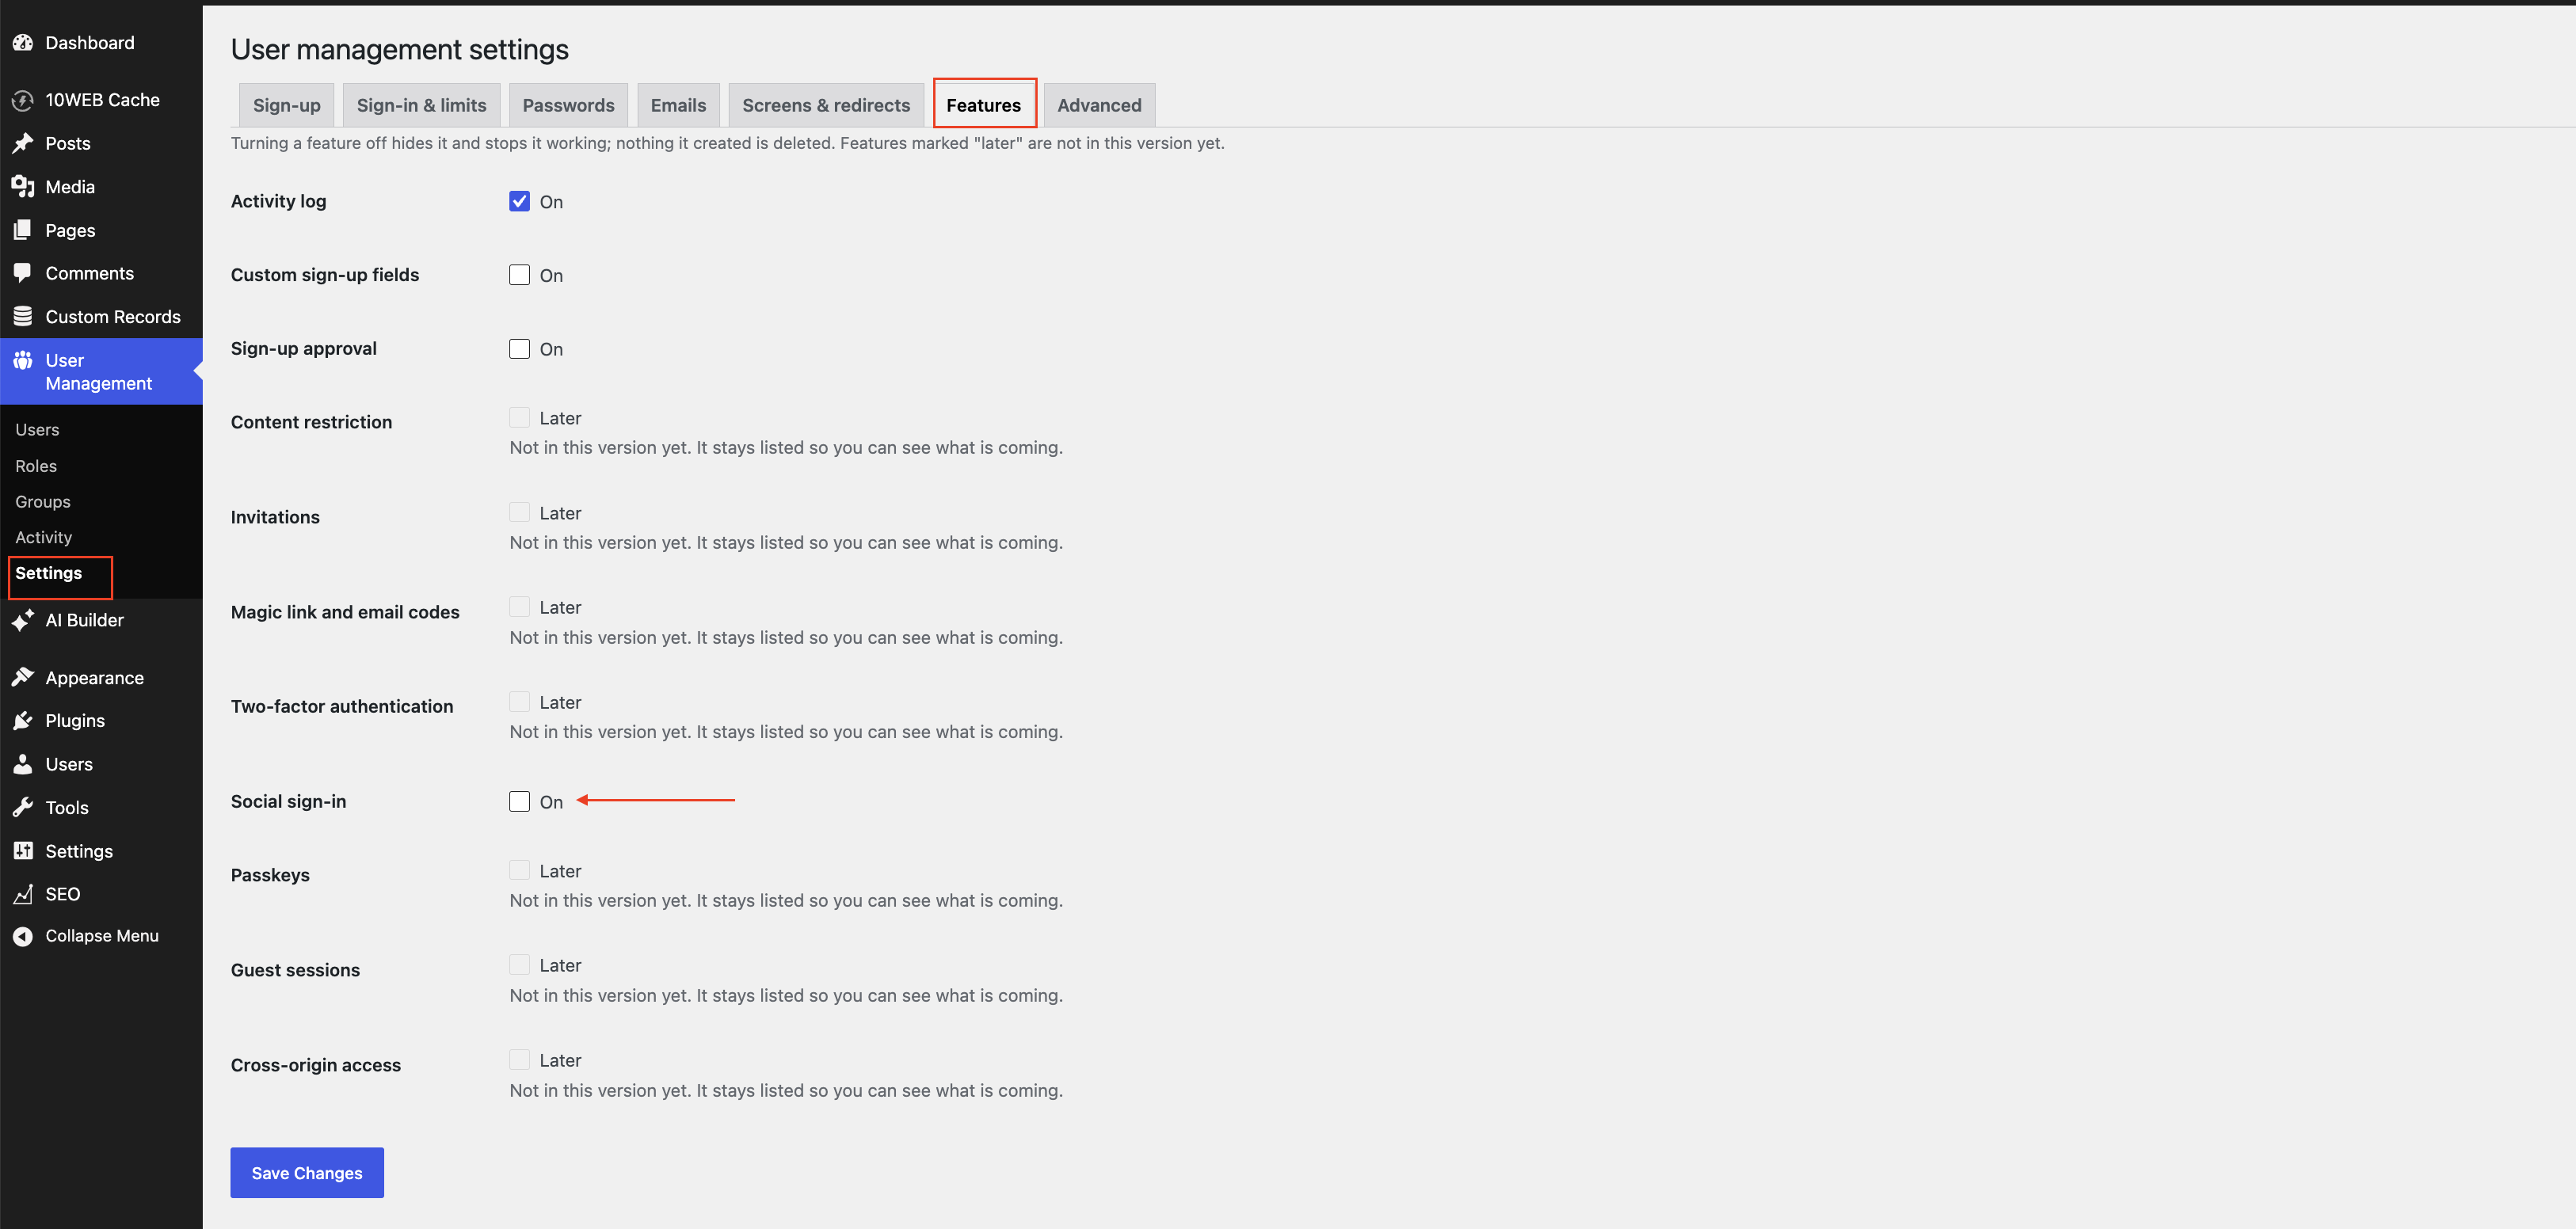This screenshot has height=1229, width=2576.
Task: Click the 'Activity log' row label
Action: [278, 201]
